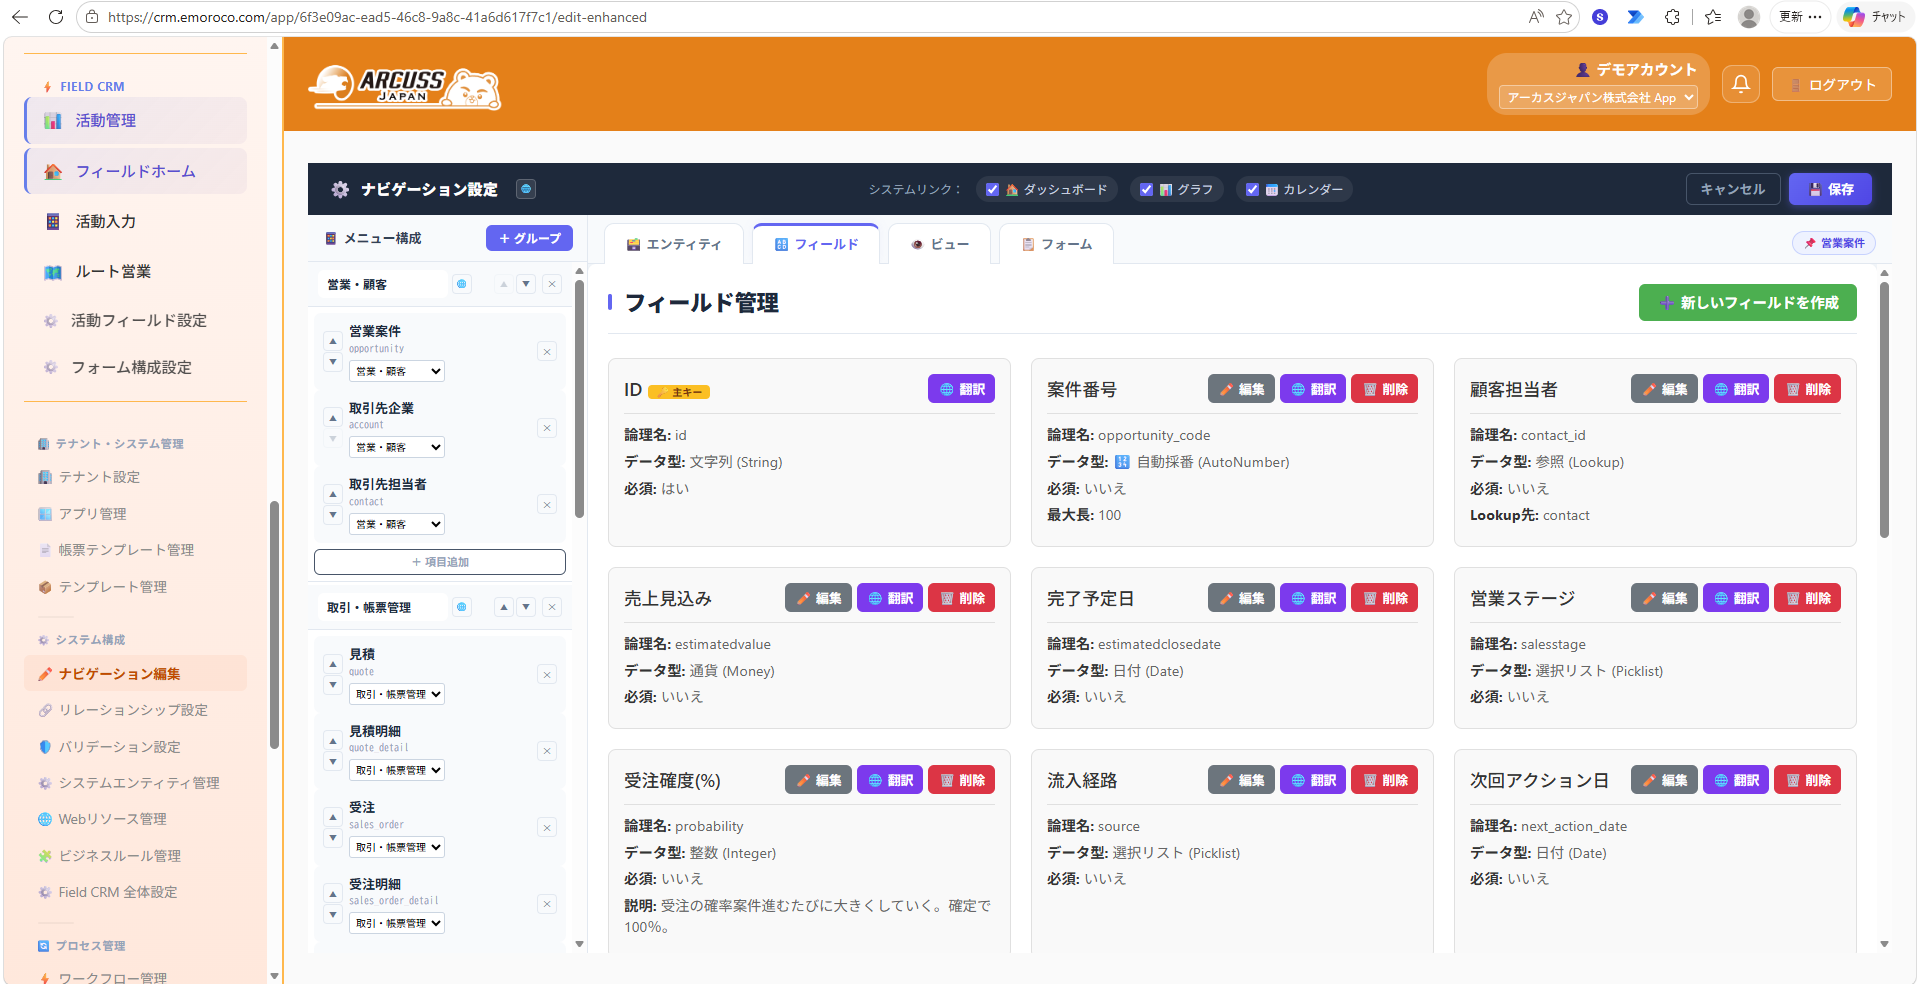Edit the 受注確度(%) field
The width and height of the screenshot is (1919, 984).
pyautogui.click(x=818, y=780)
